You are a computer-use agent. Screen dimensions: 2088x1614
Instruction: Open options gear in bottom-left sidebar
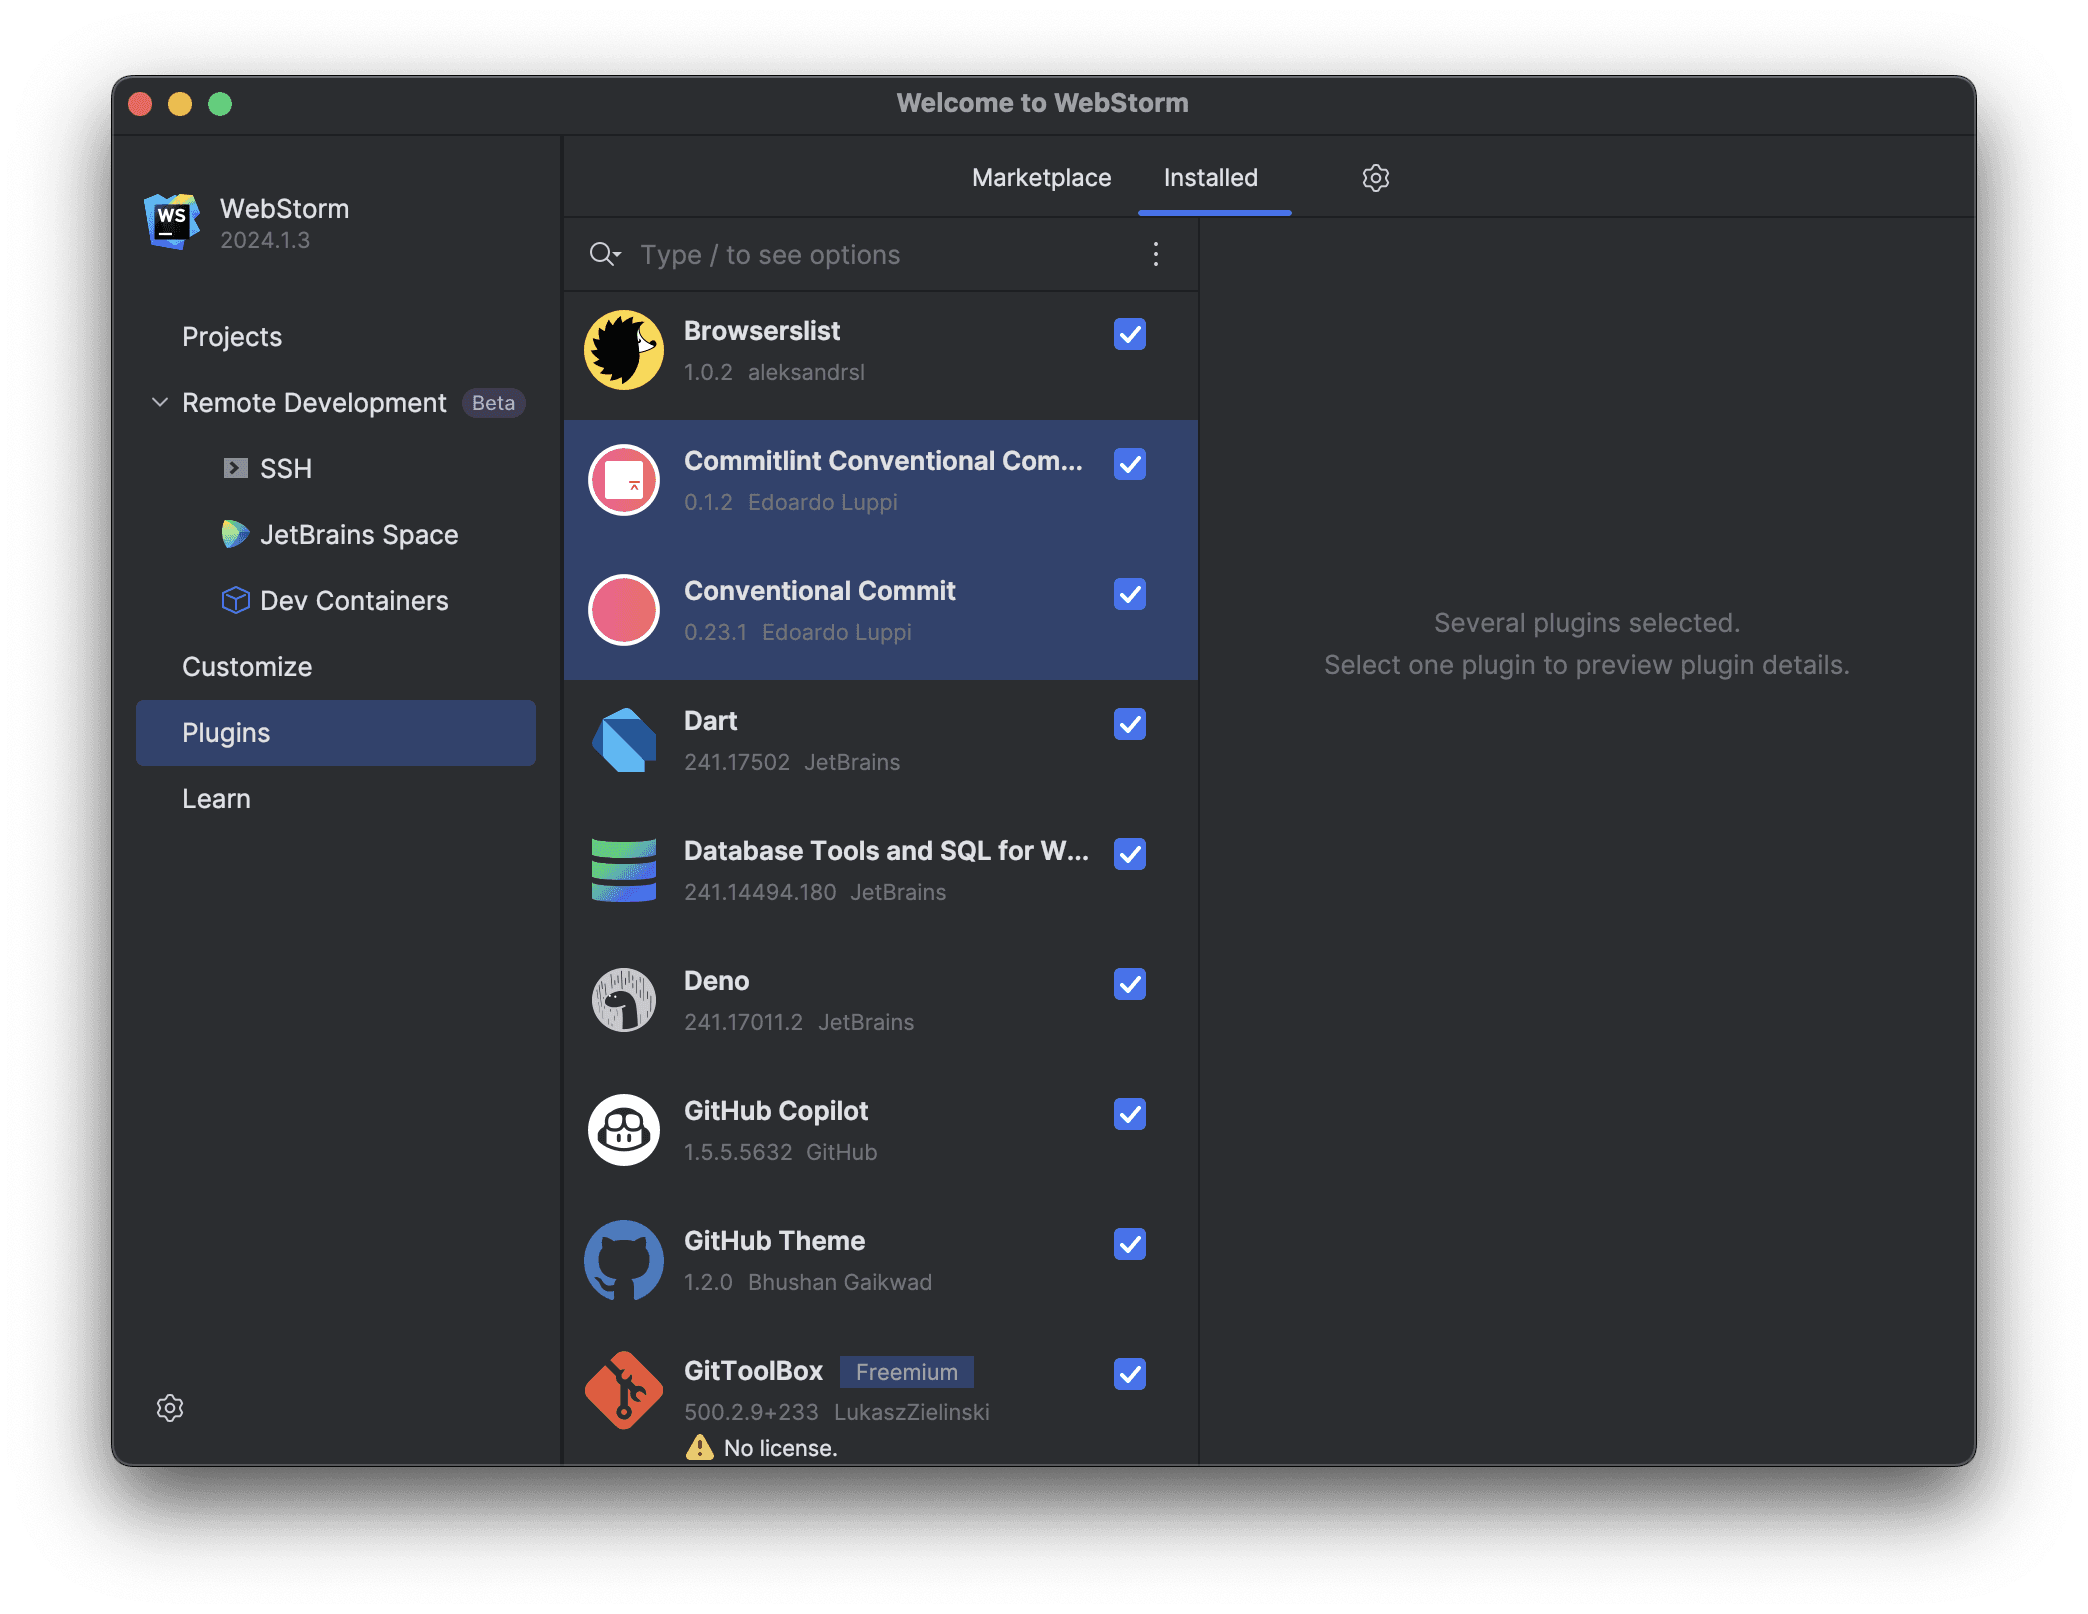tap(170, 1408)
